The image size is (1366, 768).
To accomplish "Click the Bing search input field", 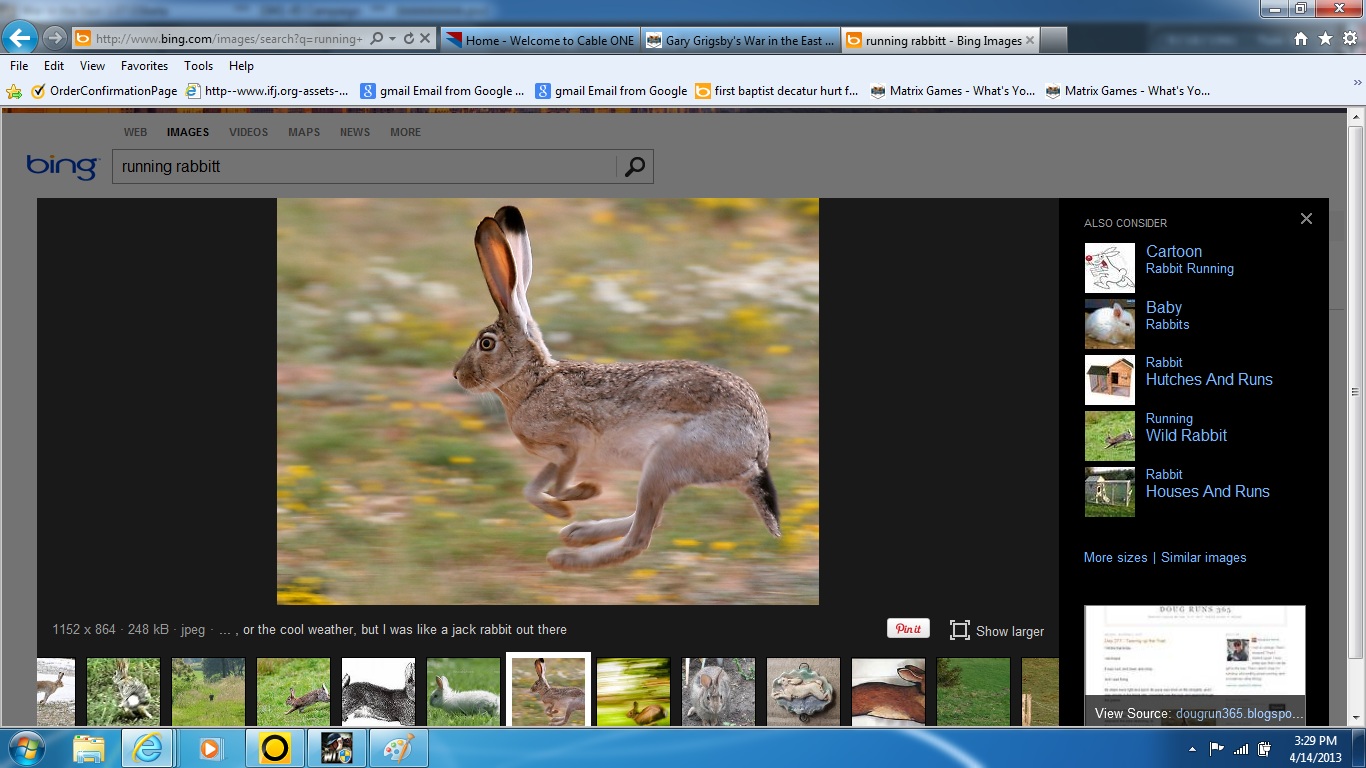I will tap(365, 167).
